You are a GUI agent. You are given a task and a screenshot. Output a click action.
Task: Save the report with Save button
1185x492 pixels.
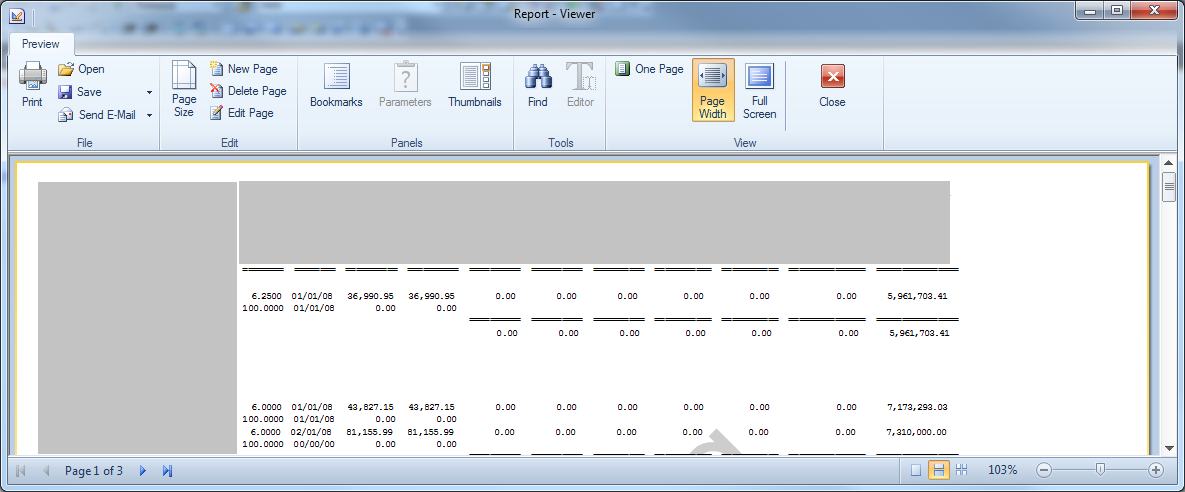(80, 92)
